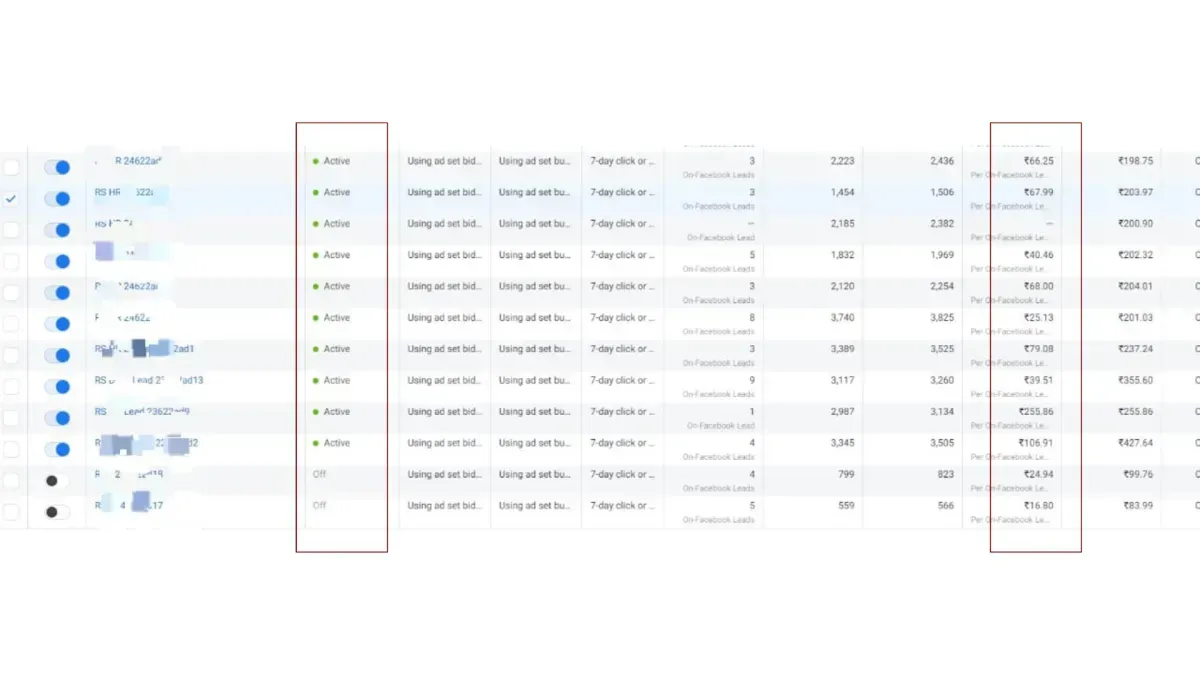The width and height of the screenshot is (1200, 675).
Task: Toggle the switch for the ₹203.97 ad row
Action: 57,198
